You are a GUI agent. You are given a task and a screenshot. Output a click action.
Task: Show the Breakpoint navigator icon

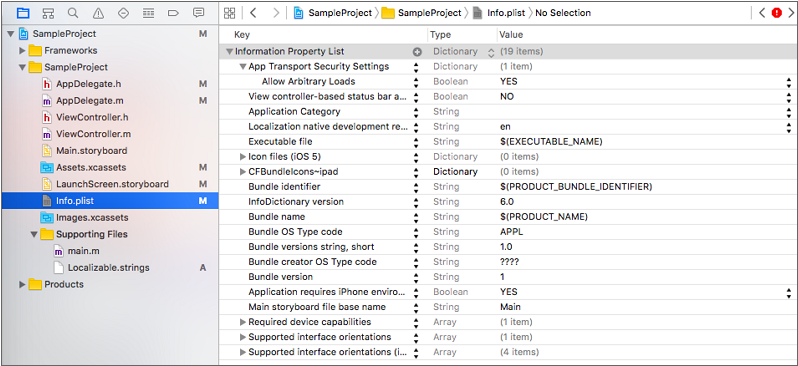(x=173, y=13)
